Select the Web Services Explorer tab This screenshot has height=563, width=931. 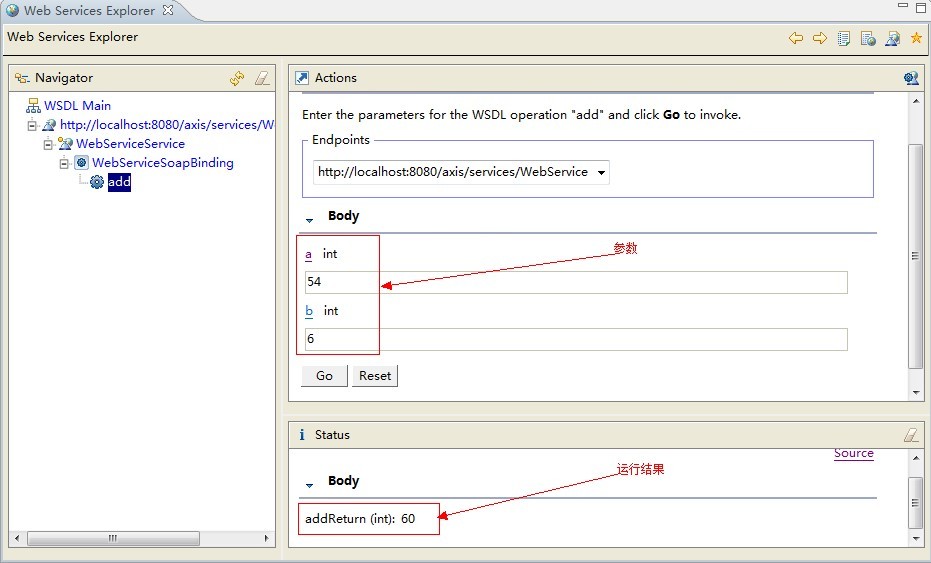point(89,11)
